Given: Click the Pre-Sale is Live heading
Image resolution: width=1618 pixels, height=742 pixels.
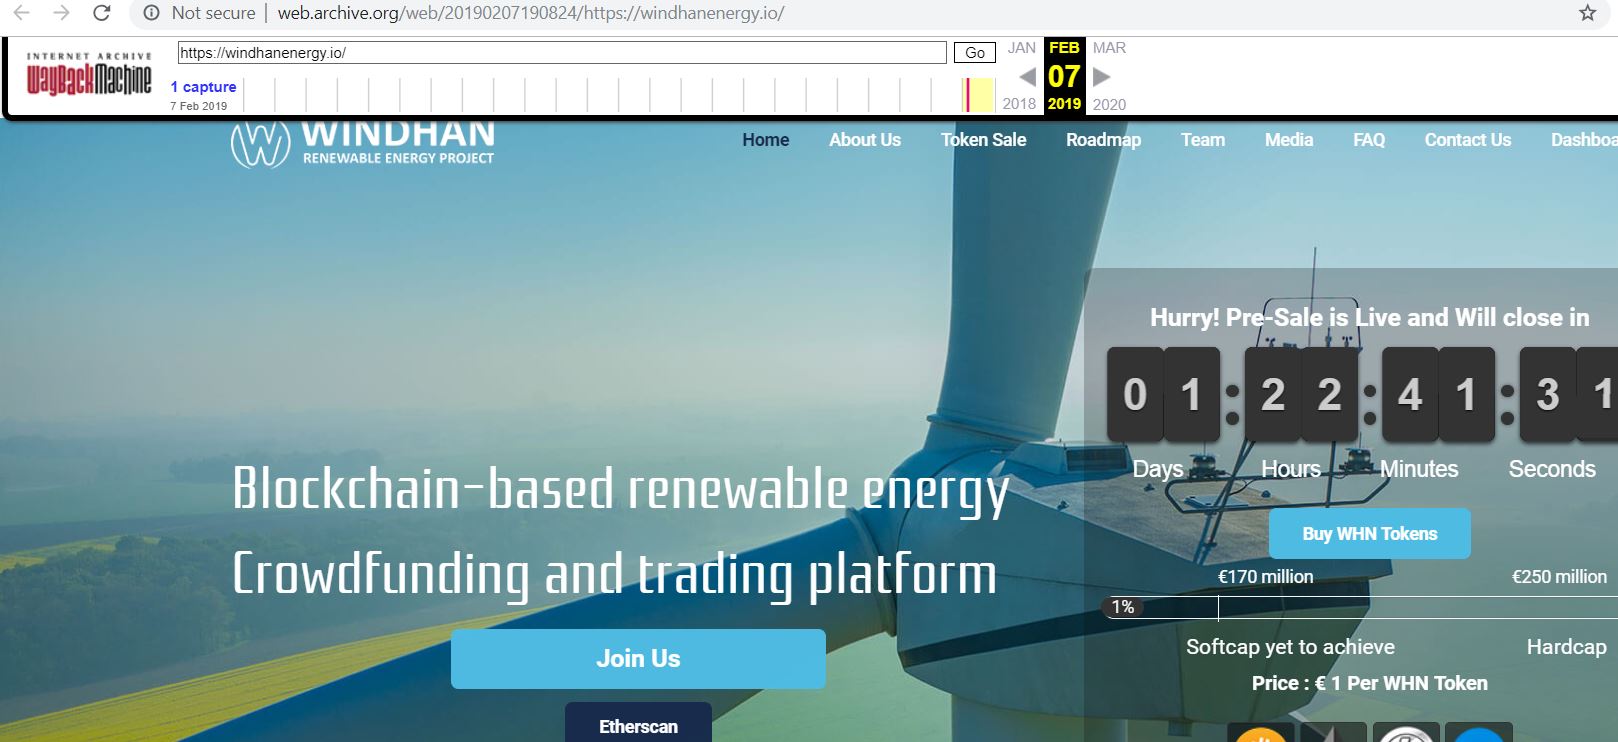Looking at the screenshot, I should (1369, 318).
